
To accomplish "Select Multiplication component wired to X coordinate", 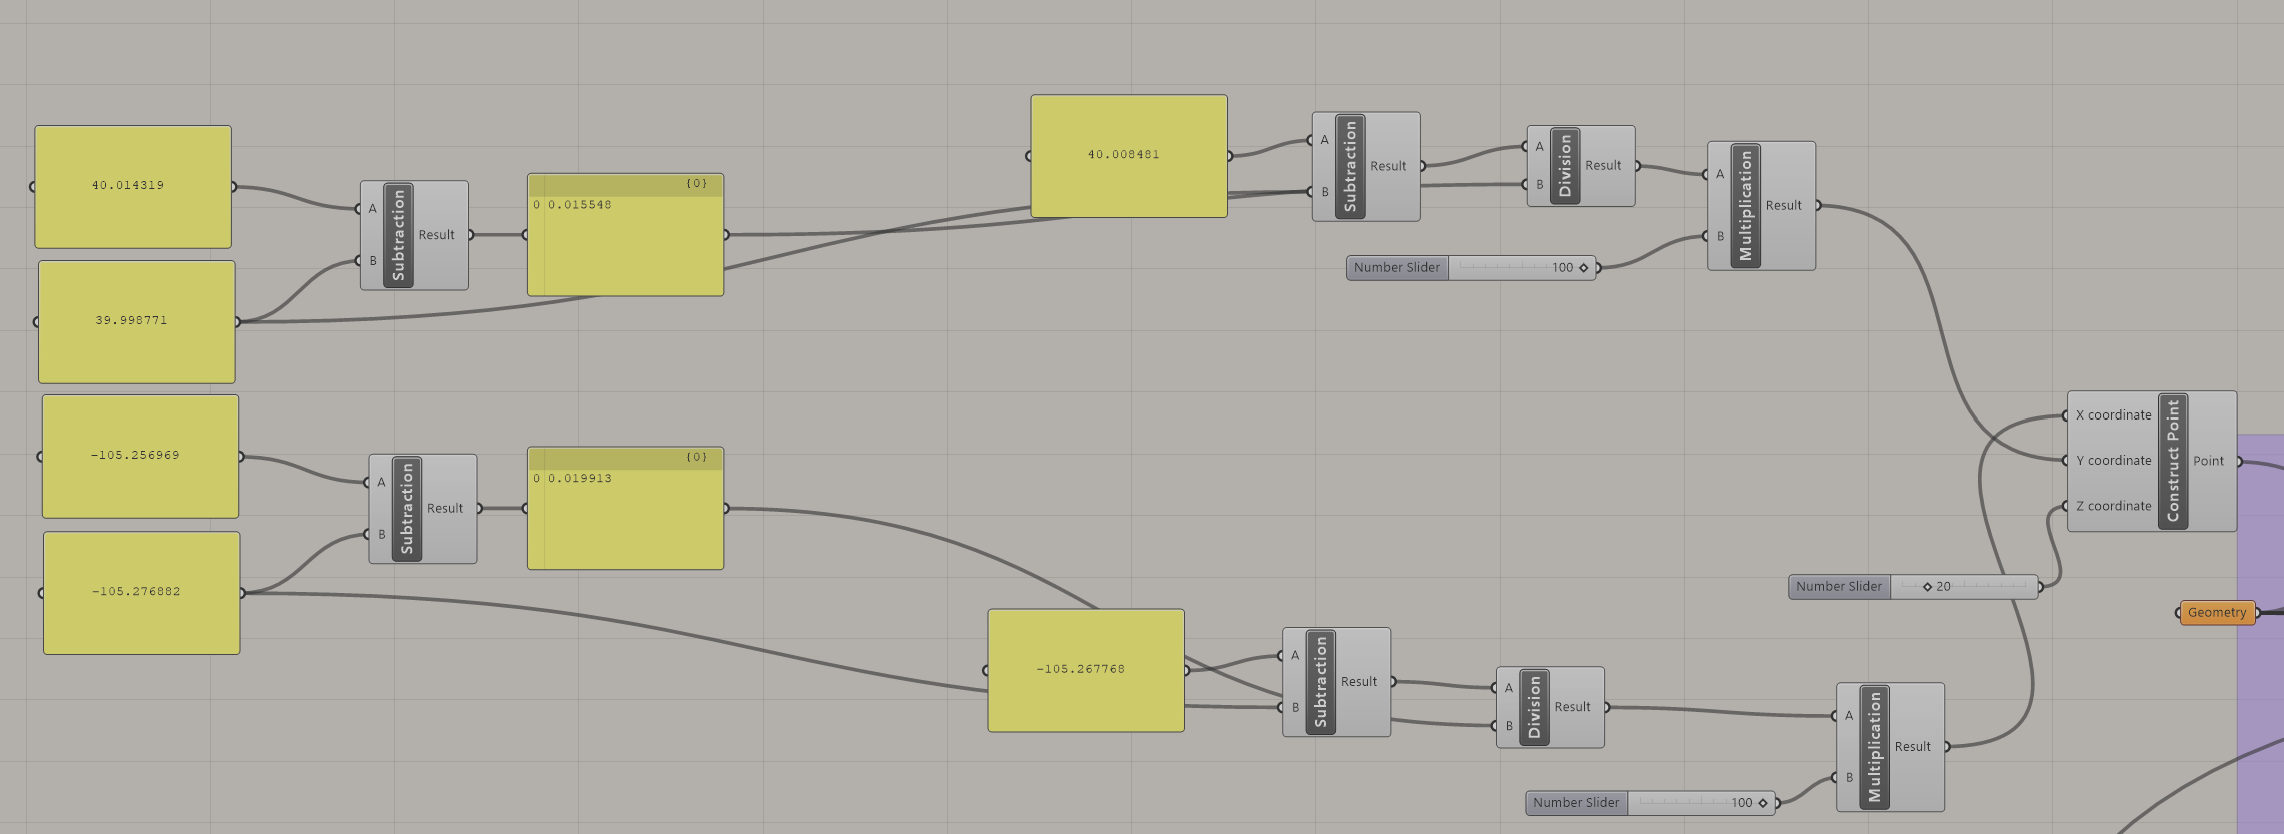I will pos(1890,747).
